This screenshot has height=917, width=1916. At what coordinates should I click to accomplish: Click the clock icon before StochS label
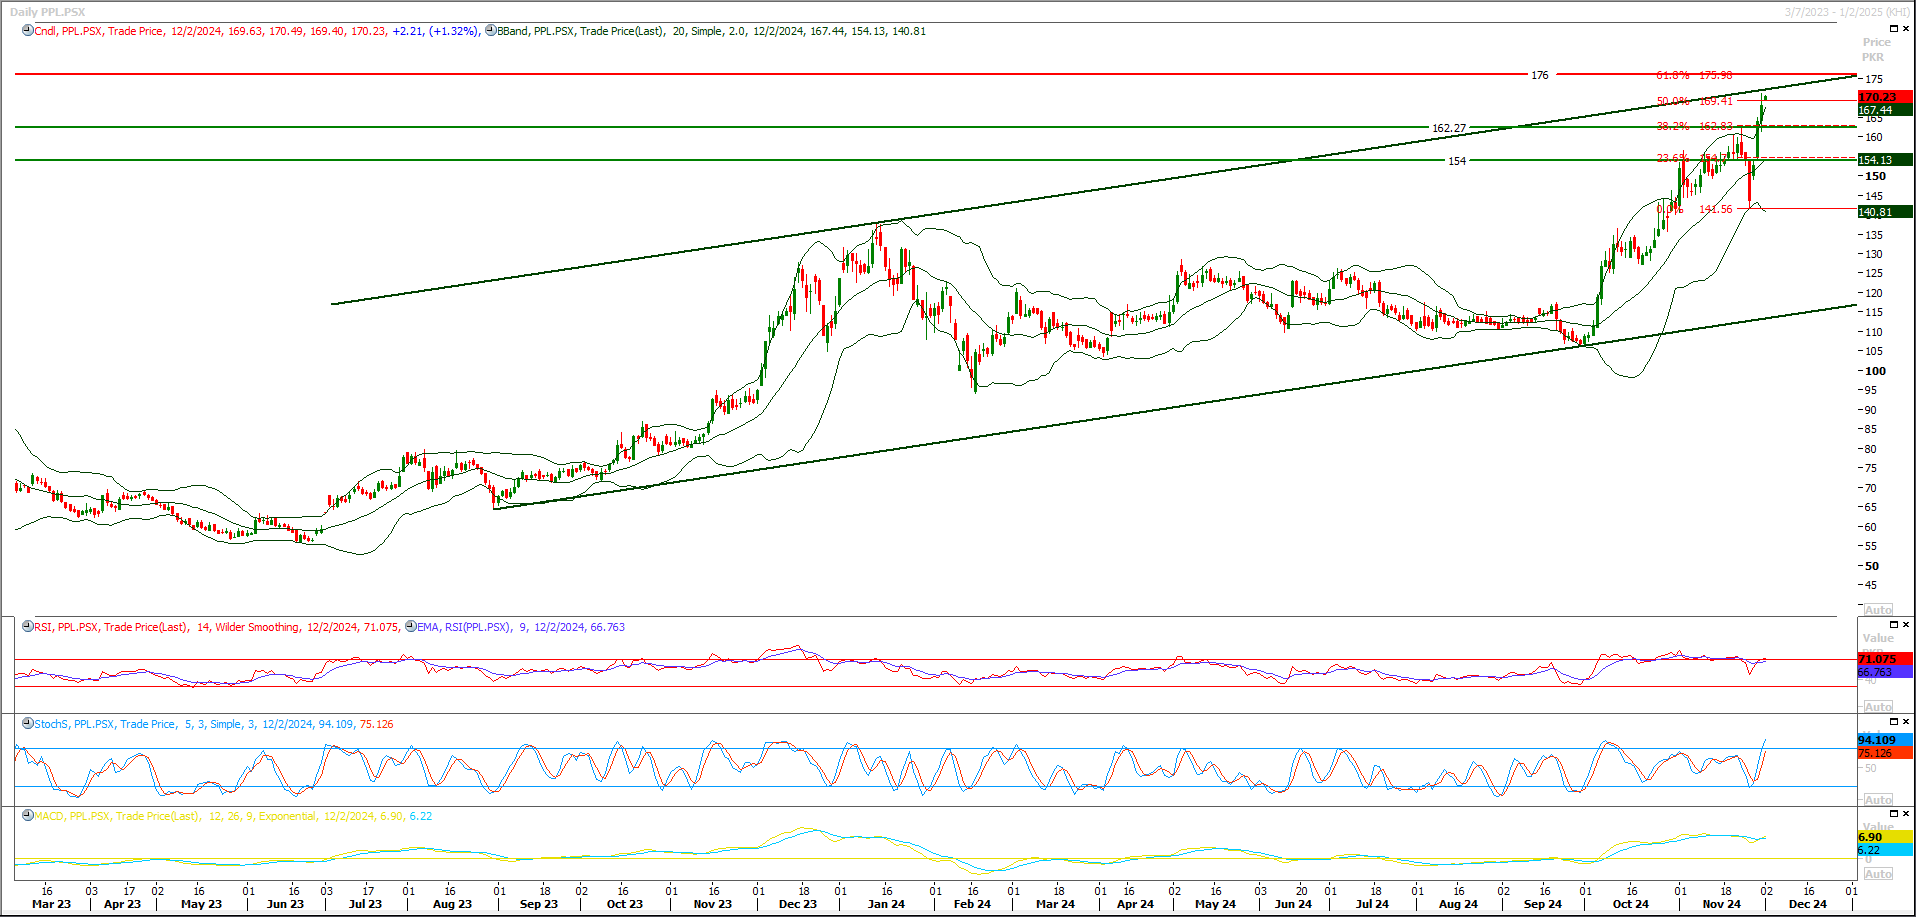[28, 724]
